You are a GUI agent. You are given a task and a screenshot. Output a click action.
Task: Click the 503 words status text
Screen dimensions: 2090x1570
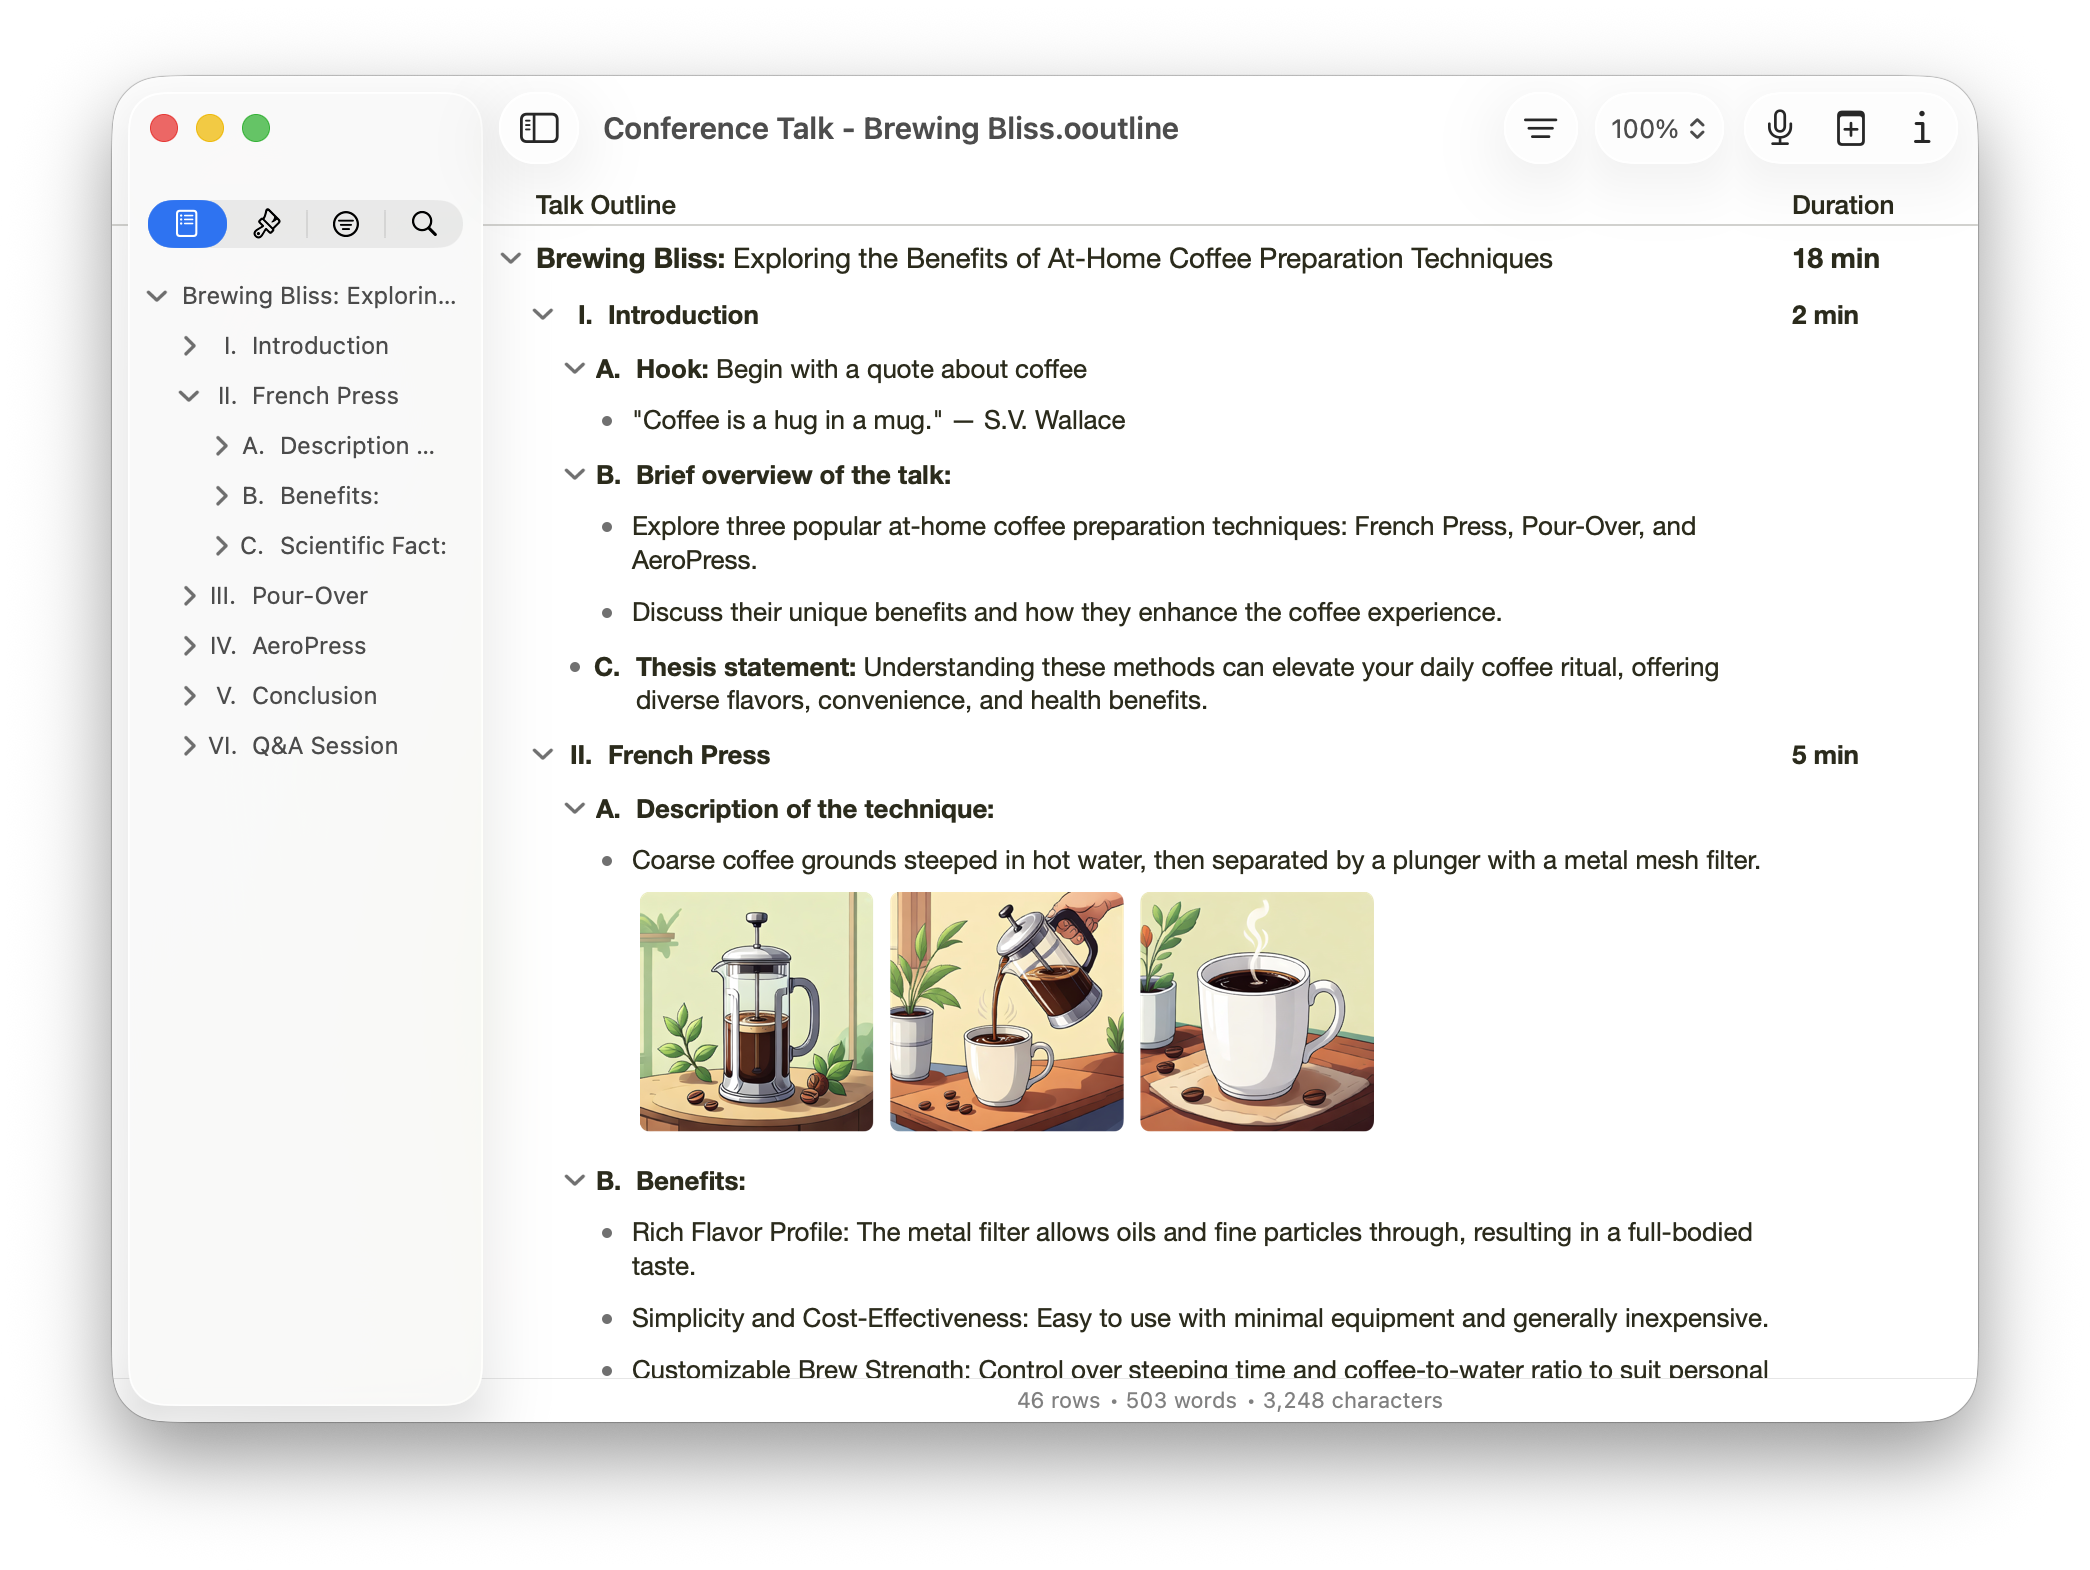click(x=1180, y=1400)
